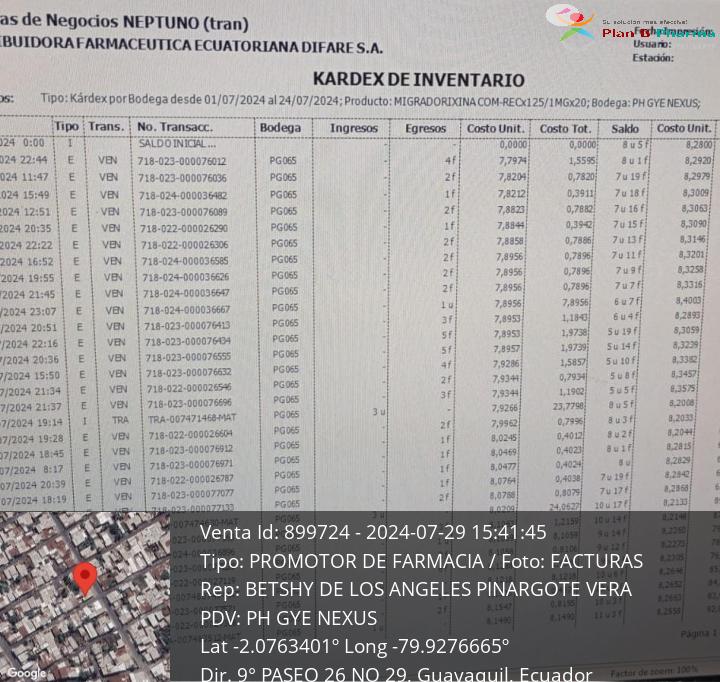This screenshot has height=682, width=720.
Task: Select the Saldo column header
Action: 625,129
